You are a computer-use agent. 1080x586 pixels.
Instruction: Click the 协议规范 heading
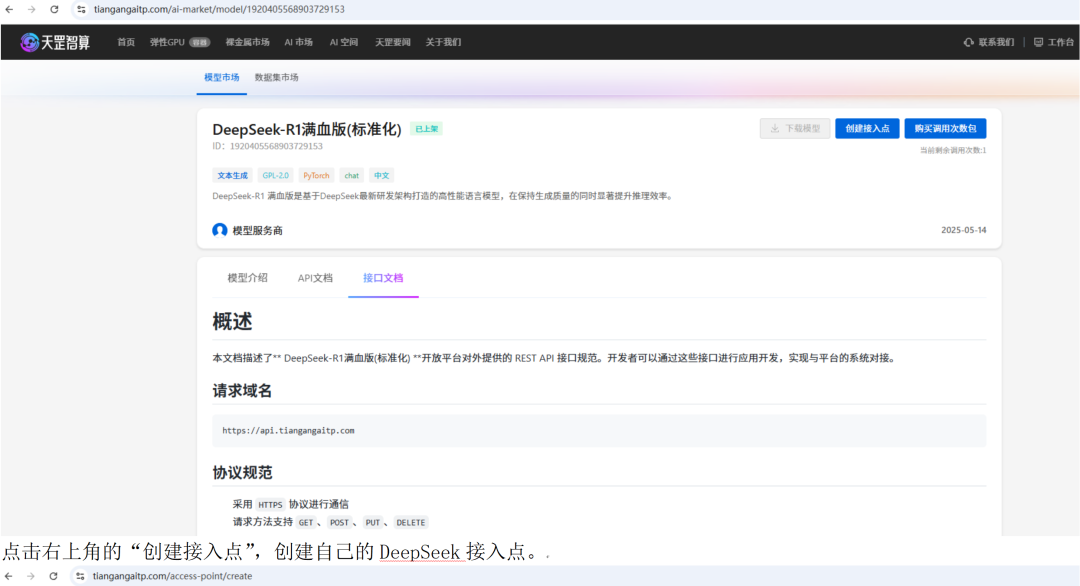click(x=242, y=473)
